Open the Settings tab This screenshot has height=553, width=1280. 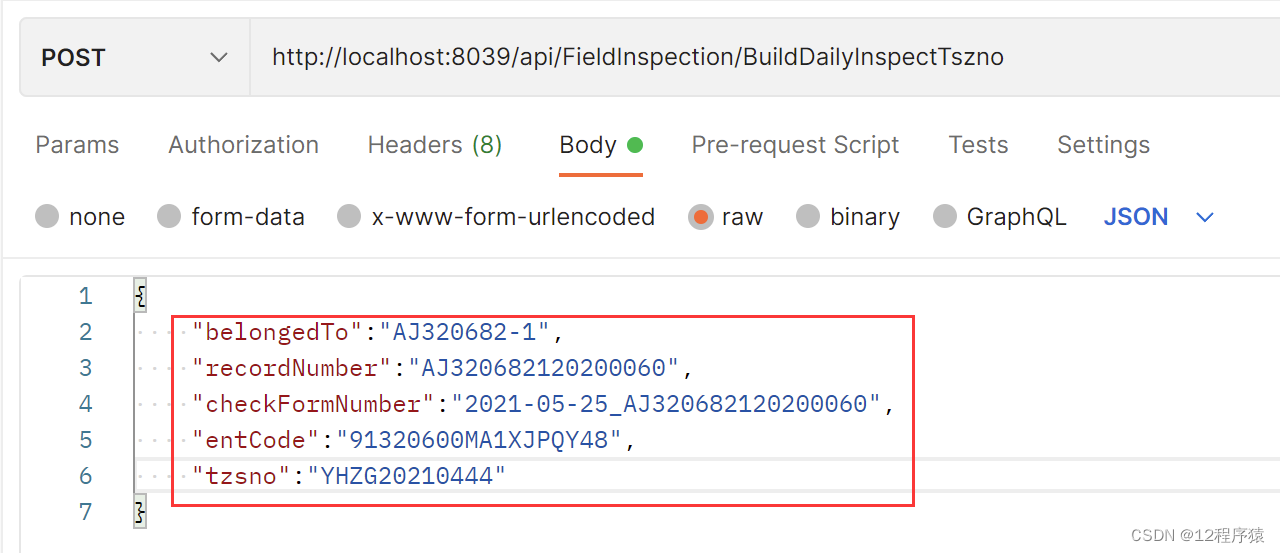click(x=1103, y=145)
